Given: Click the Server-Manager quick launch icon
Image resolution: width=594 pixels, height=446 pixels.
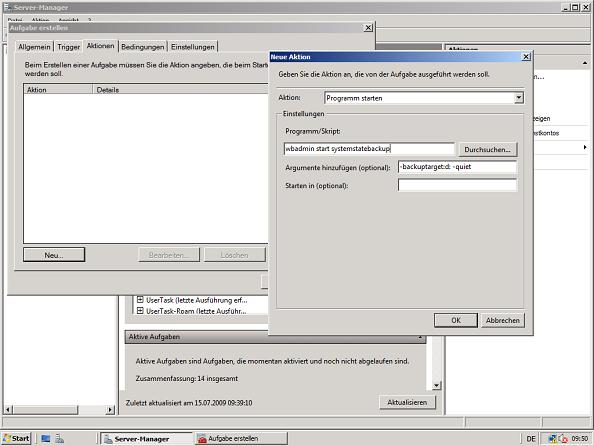Looking at the screenshot, I should click(x=59, y=439).
